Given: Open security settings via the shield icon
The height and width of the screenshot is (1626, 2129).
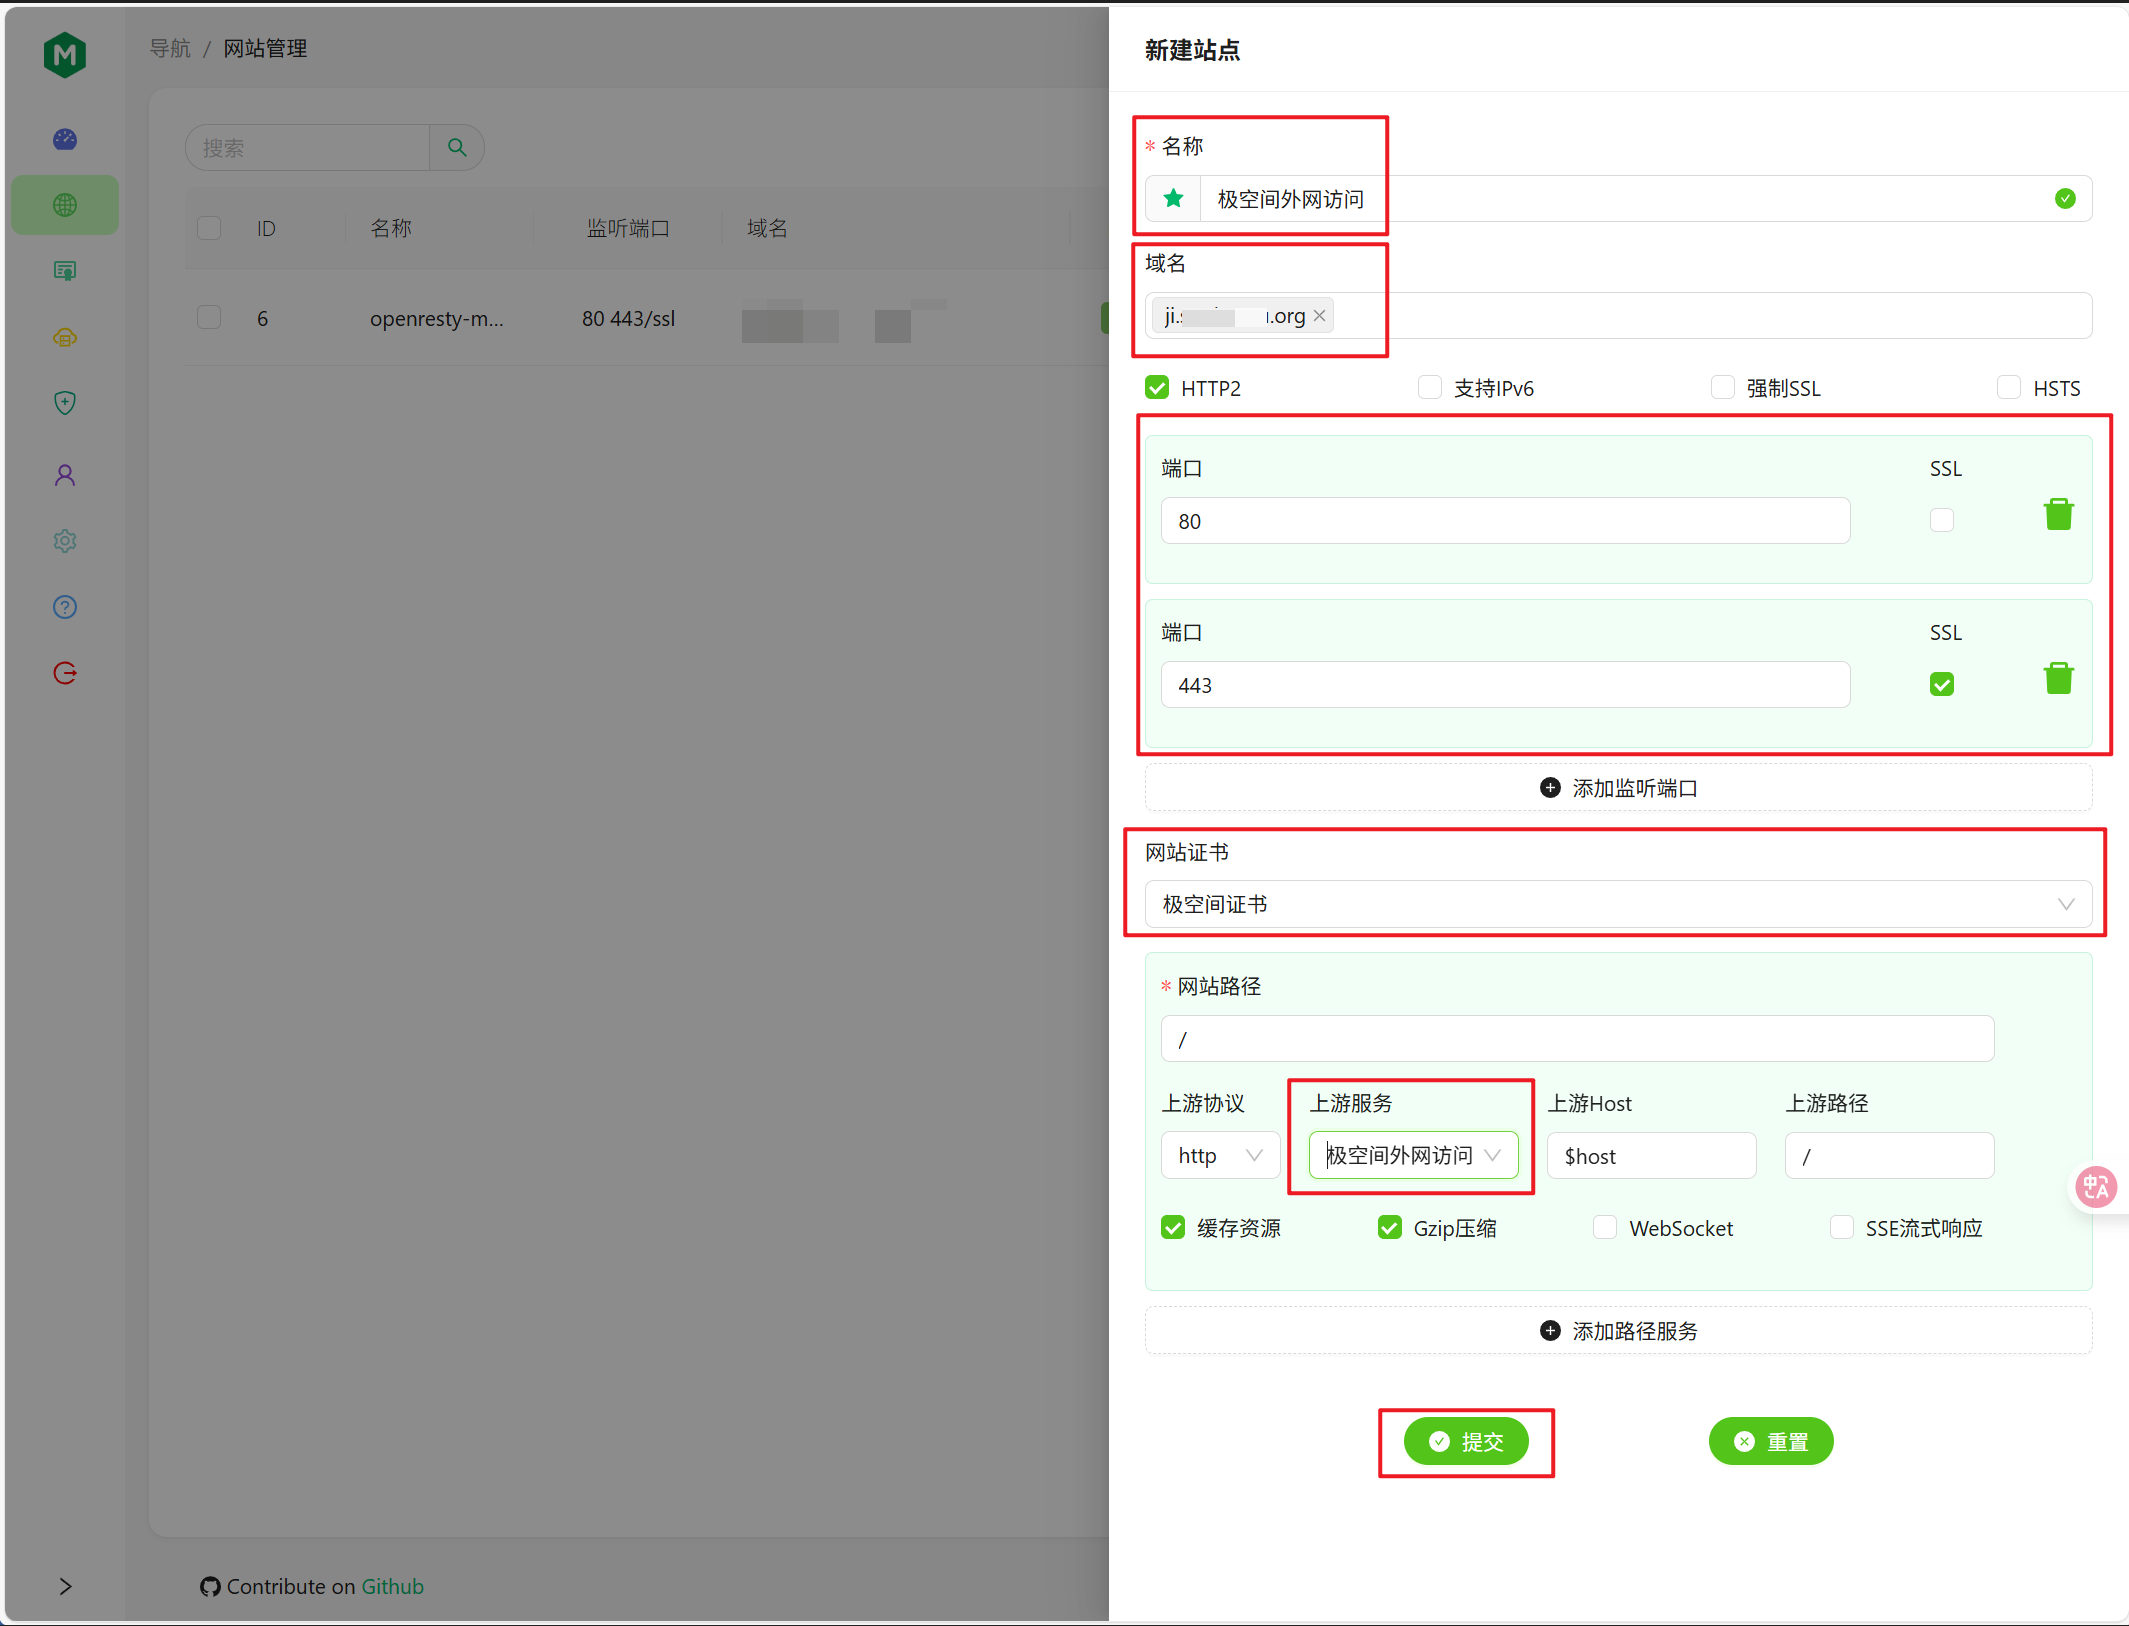Looking at the screenshot, I should 64,402.
